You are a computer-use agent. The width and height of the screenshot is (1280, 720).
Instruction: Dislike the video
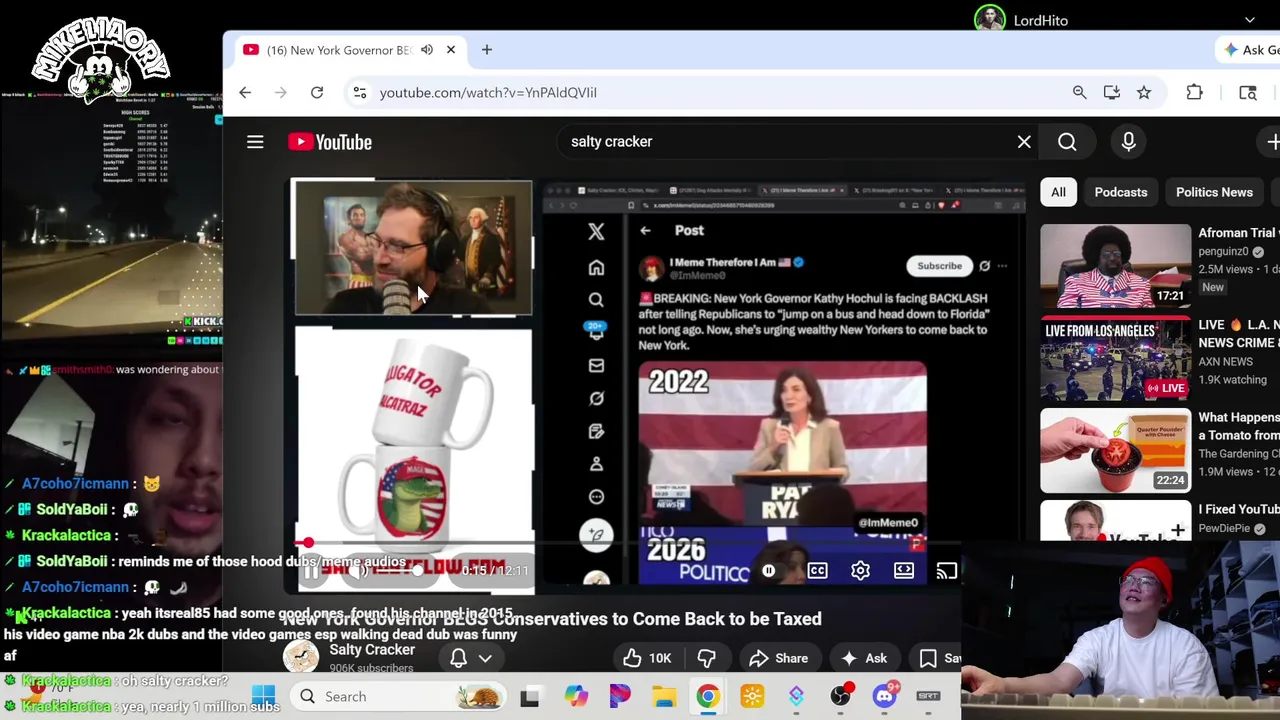click(x=706, y=658)
